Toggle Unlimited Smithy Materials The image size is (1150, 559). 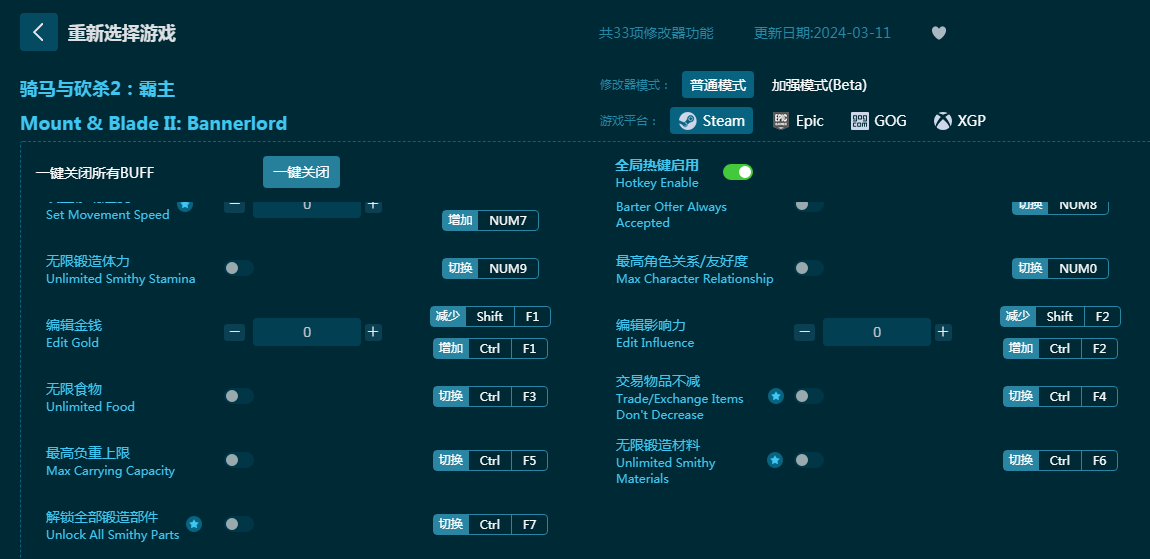point(809,460)
